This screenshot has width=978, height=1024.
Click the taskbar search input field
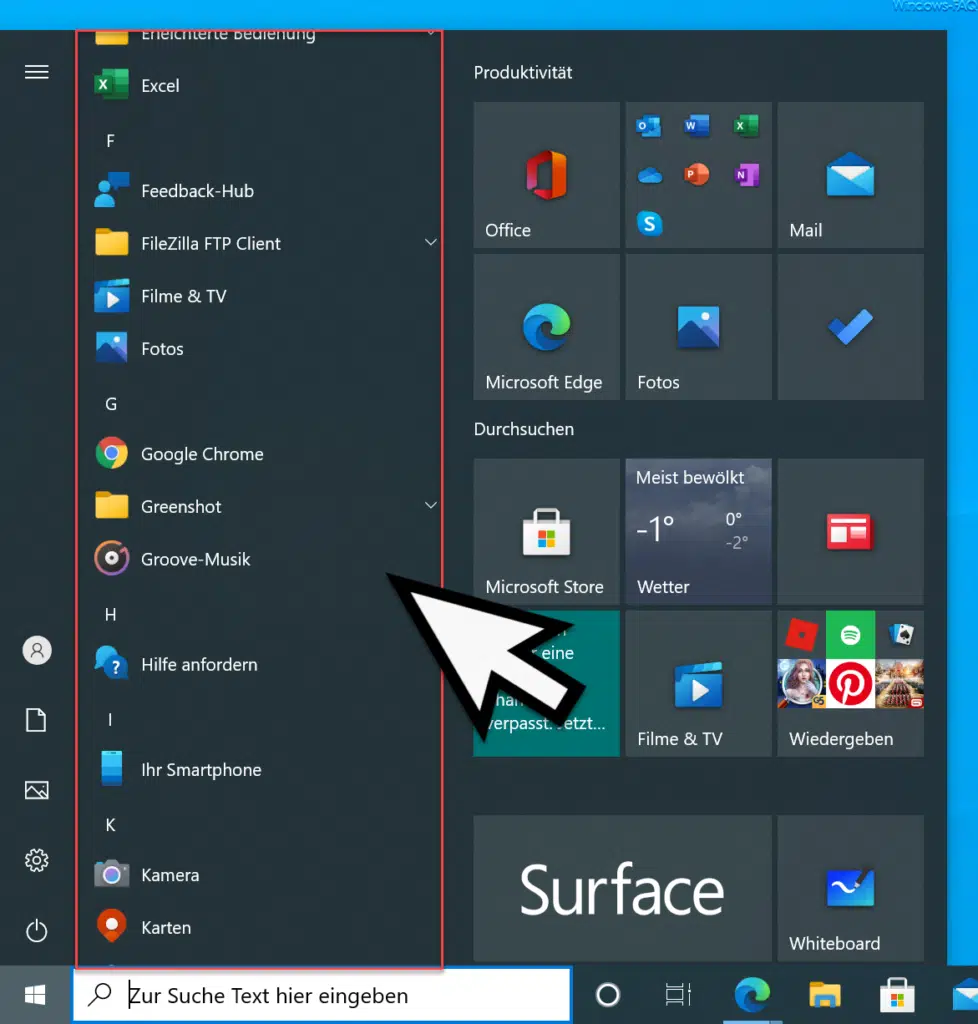(x=320, y=995)
